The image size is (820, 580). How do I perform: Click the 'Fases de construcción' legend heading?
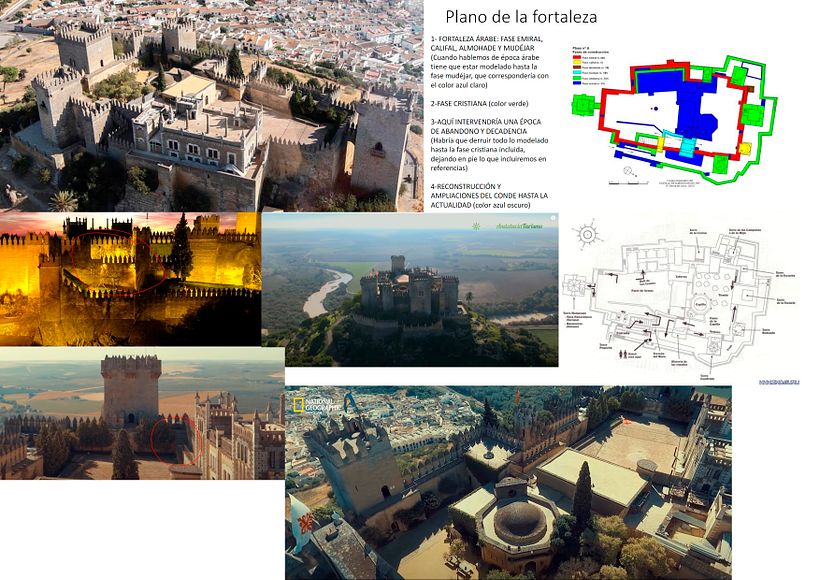592,50
